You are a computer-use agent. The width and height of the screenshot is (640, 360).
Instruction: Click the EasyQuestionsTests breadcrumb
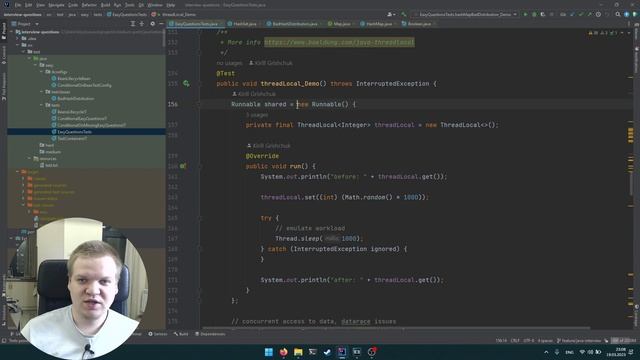pyautogui.click(x=127, y=14)
